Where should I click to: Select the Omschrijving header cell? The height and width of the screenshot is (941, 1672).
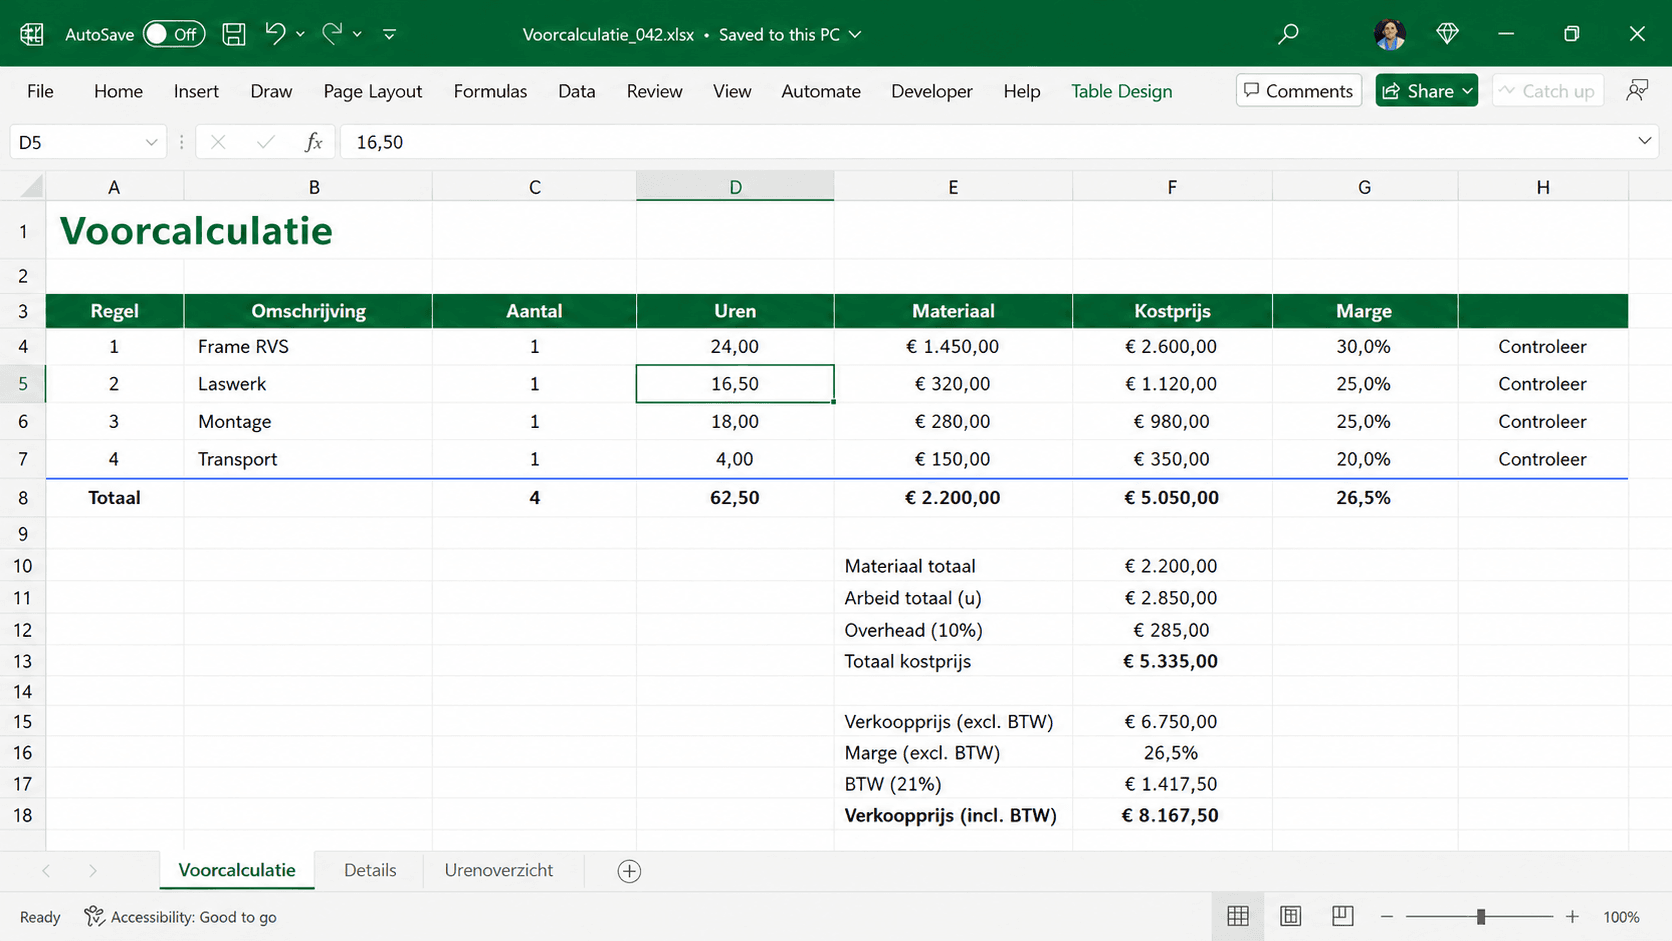[x=308, y=311]
